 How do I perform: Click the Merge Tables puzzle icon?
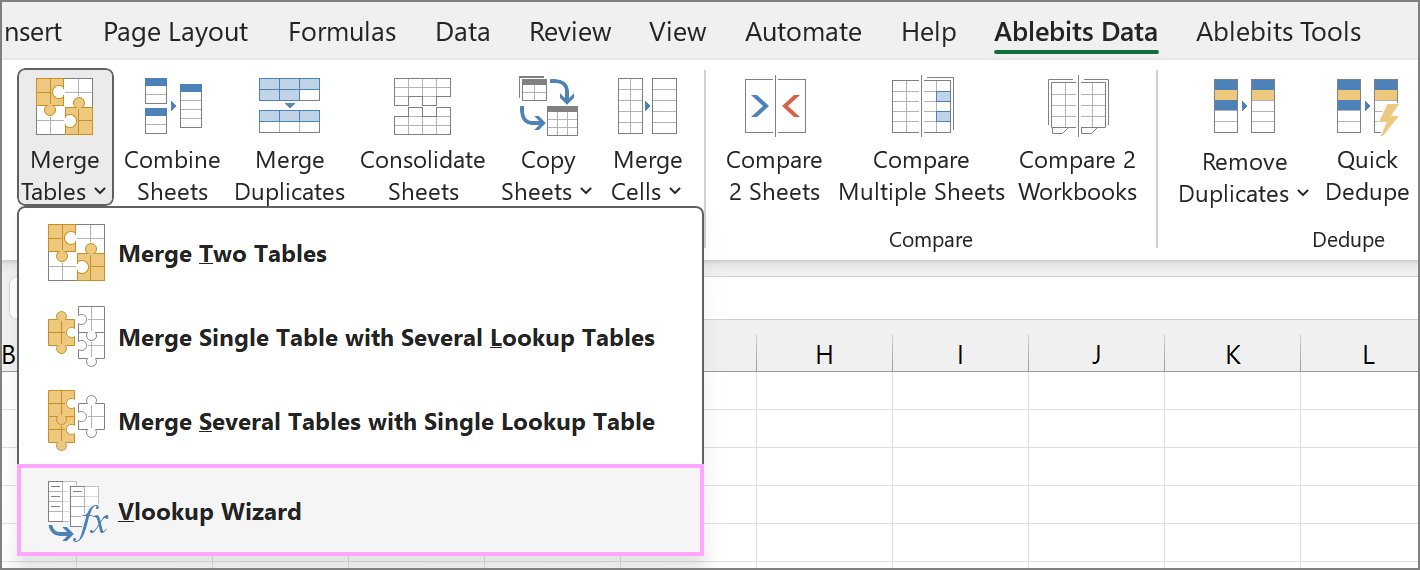click(x=64, y=106)
